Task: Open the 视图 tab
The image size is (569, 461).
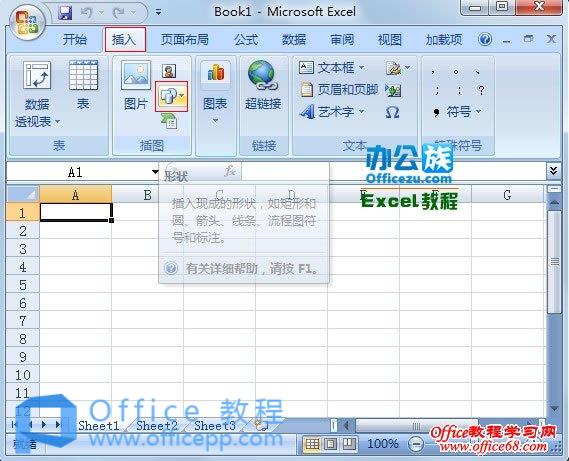Action: click(x=390, y=39)
